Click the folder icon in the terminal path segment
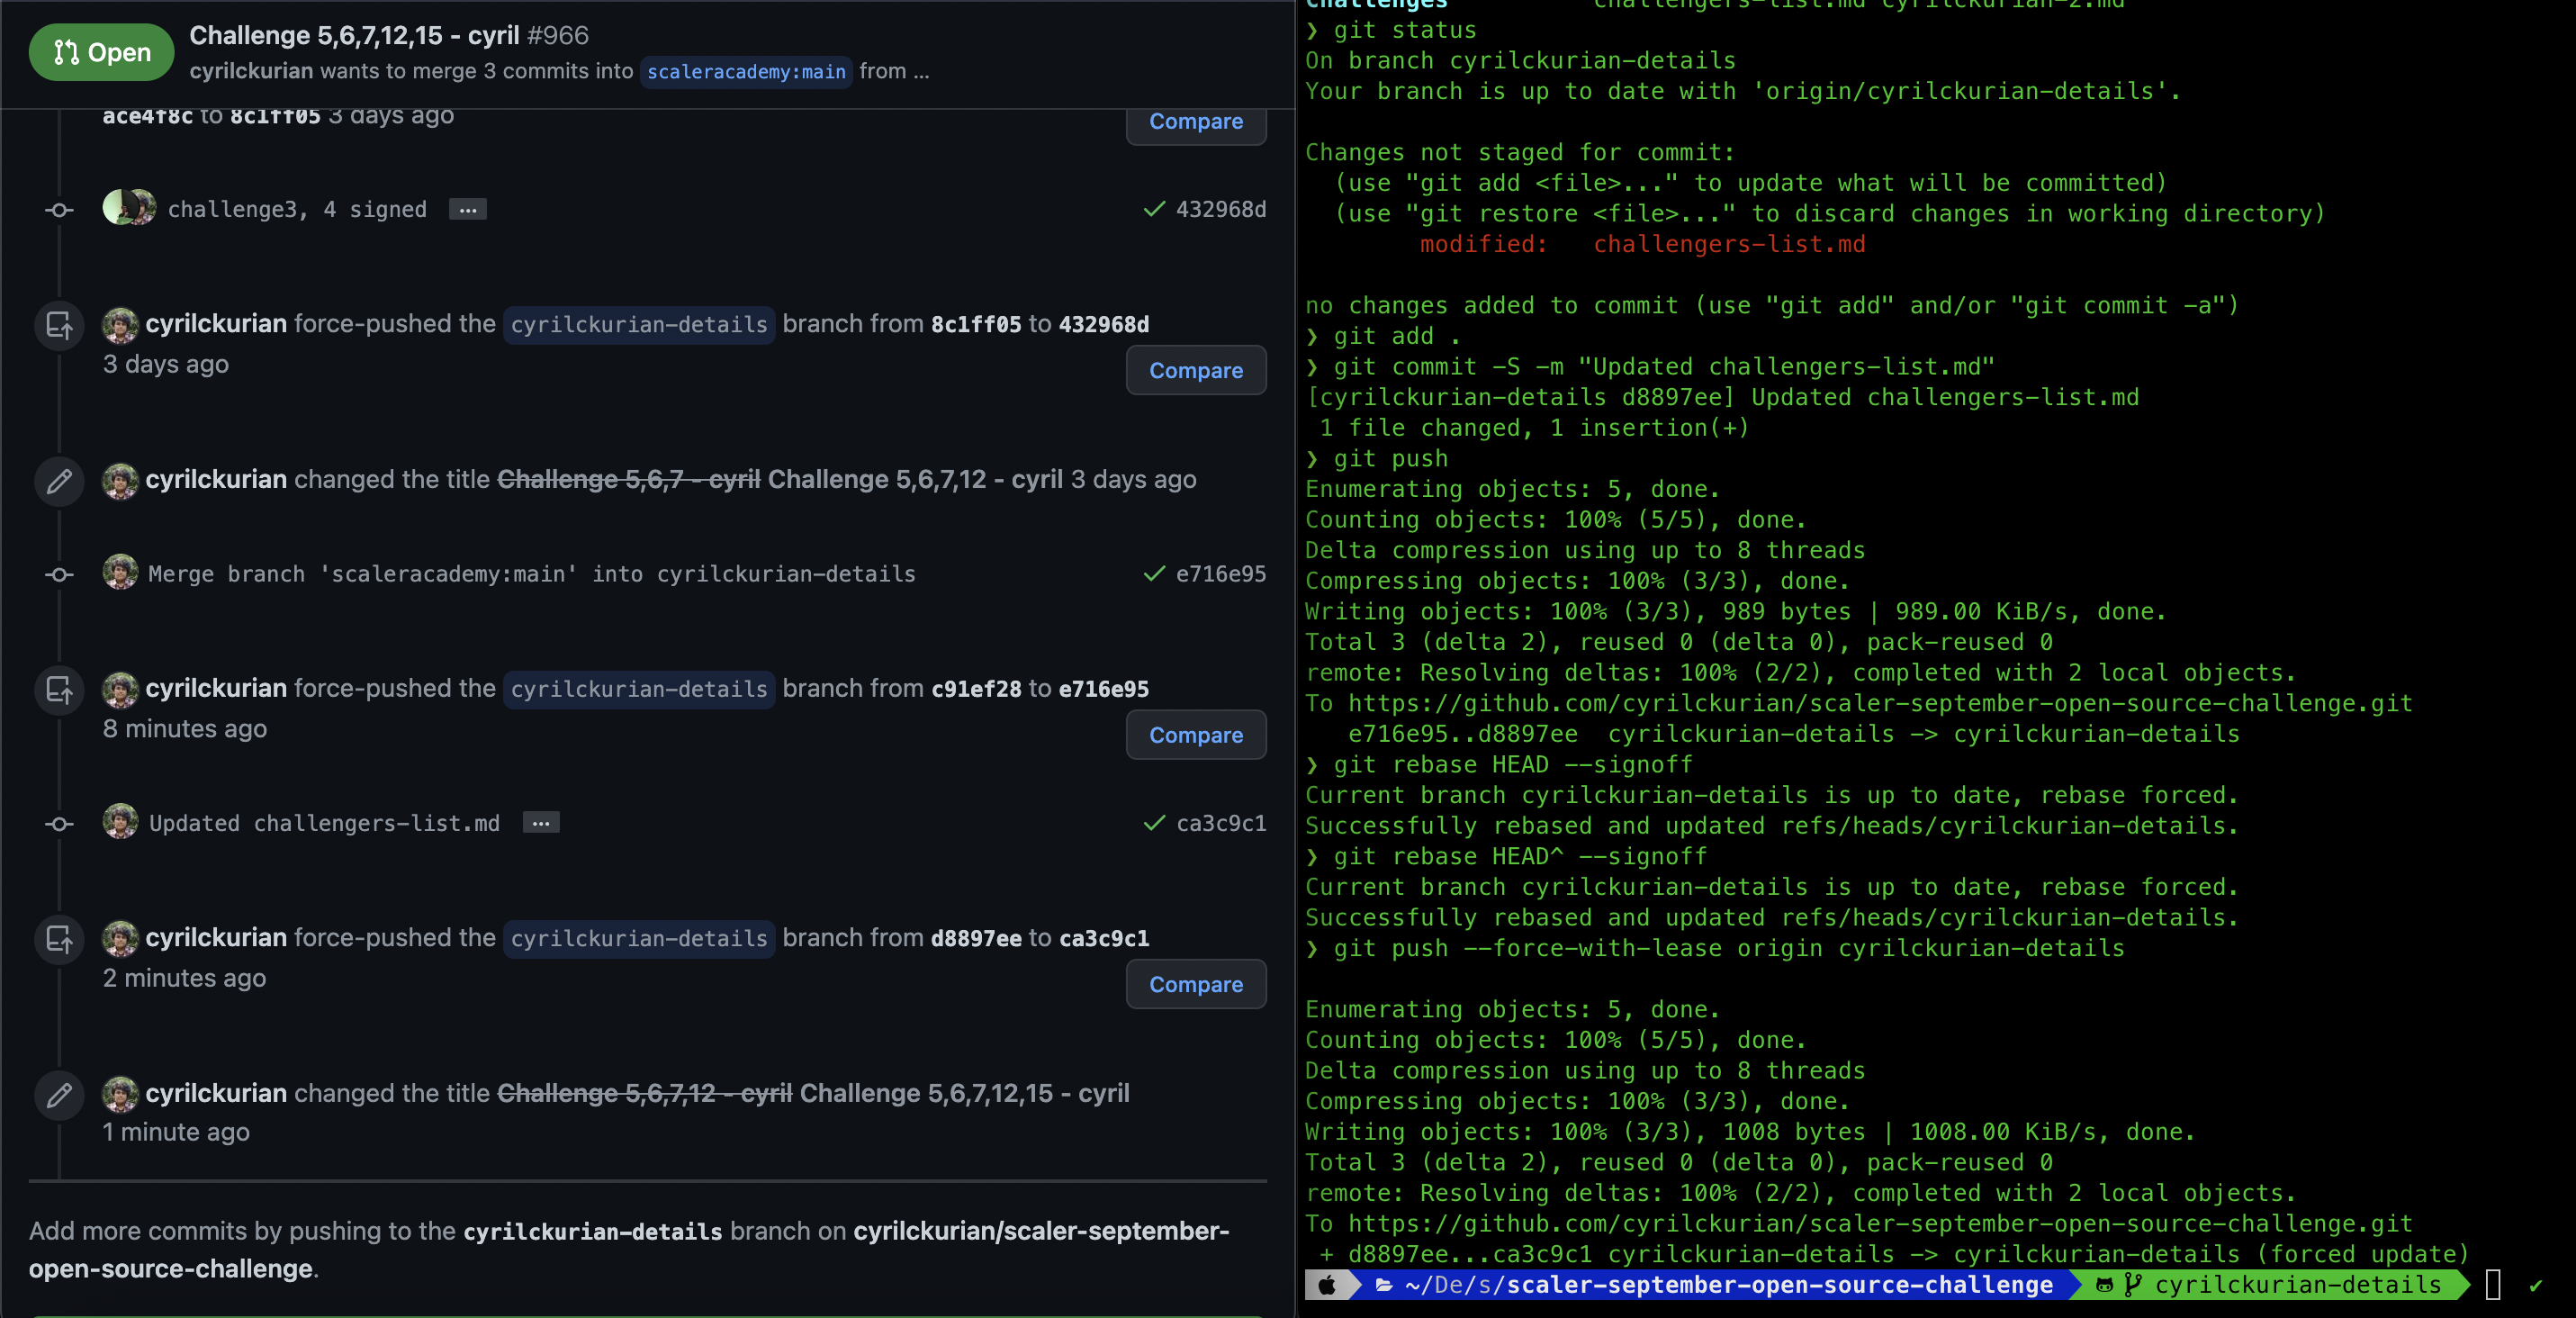Viewport: 2576px width, 1318px height. (1383, 1286)
